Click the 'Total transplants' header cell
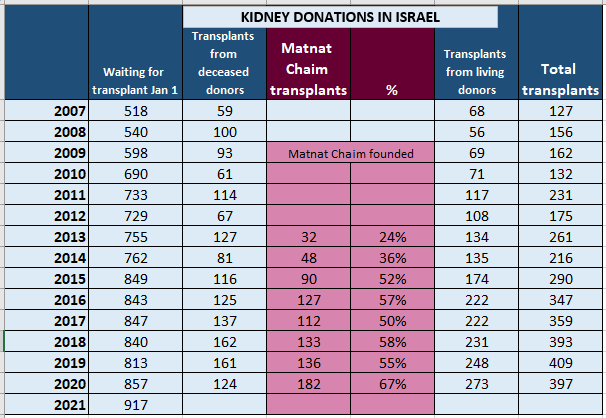The height and width of the screenshot is (418, 606). point(560,78)
